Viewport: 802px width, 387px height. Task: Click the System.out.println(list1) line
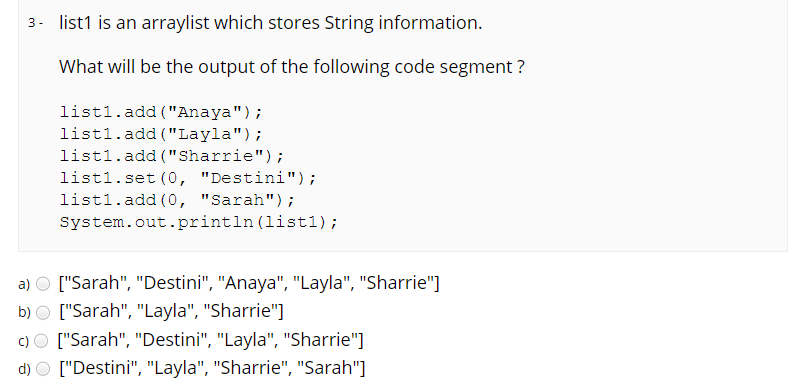click(199, 222)
